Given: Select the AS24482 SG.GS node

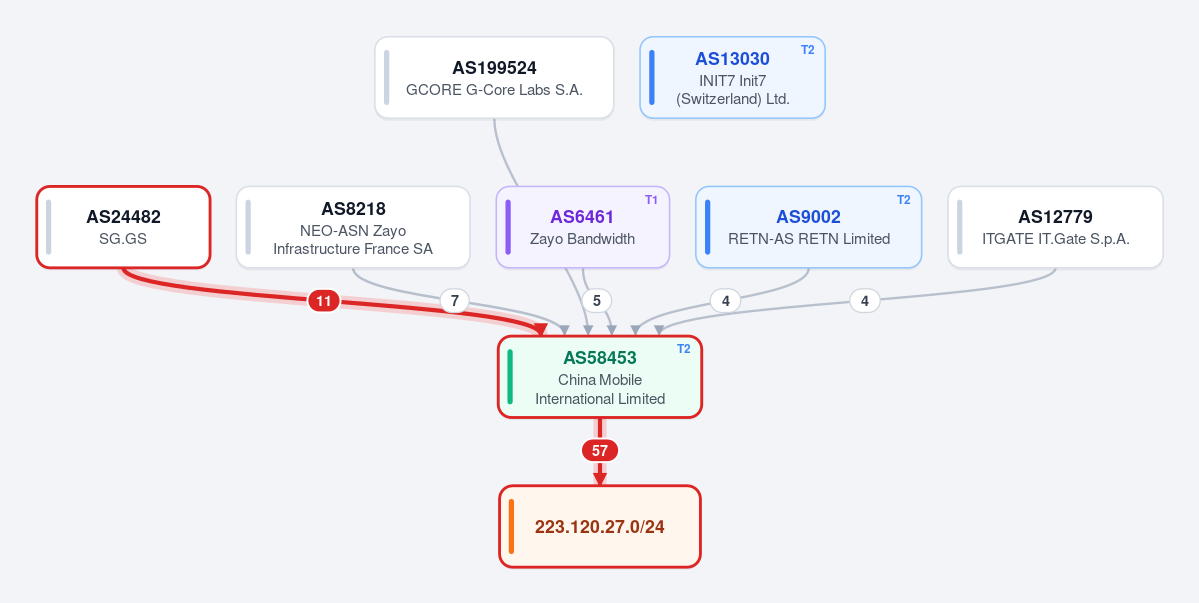Looking at the screenshot, I should tap(123, 227).
